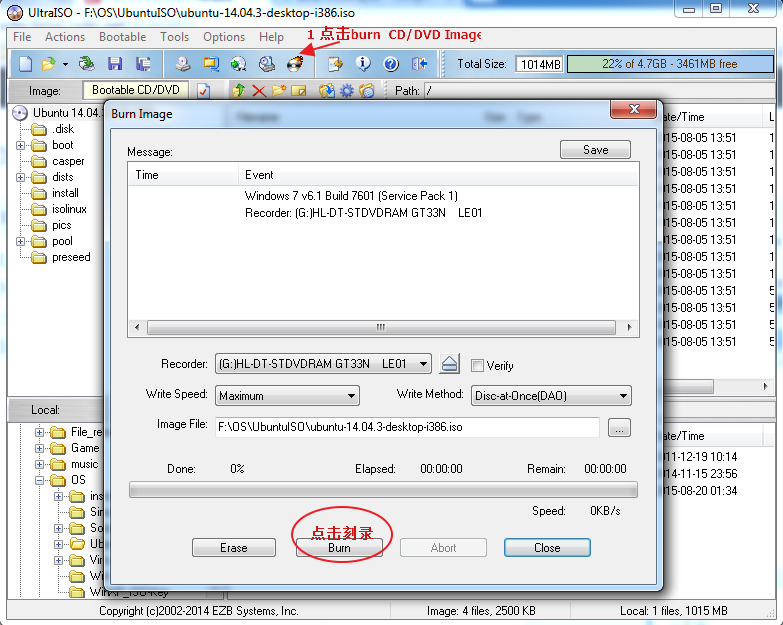
Task: Open the Bootable menu
Action: pyautogui.click(x=122, y=37)
